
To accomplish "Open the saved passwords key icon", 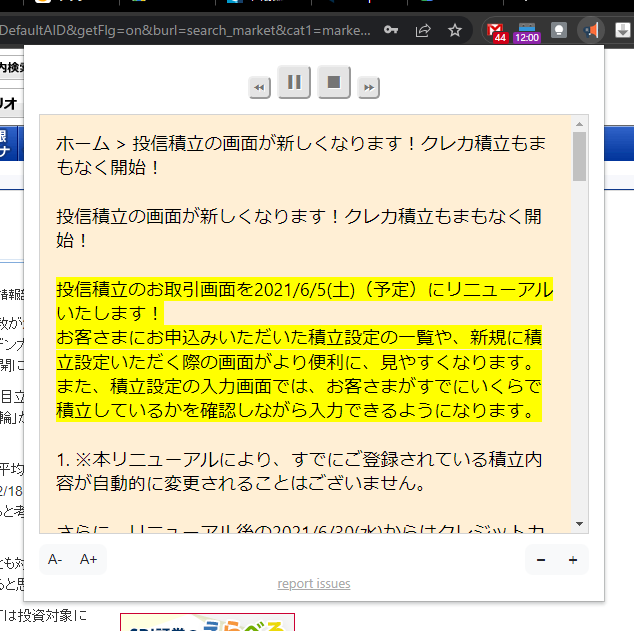I will (393, 30).
